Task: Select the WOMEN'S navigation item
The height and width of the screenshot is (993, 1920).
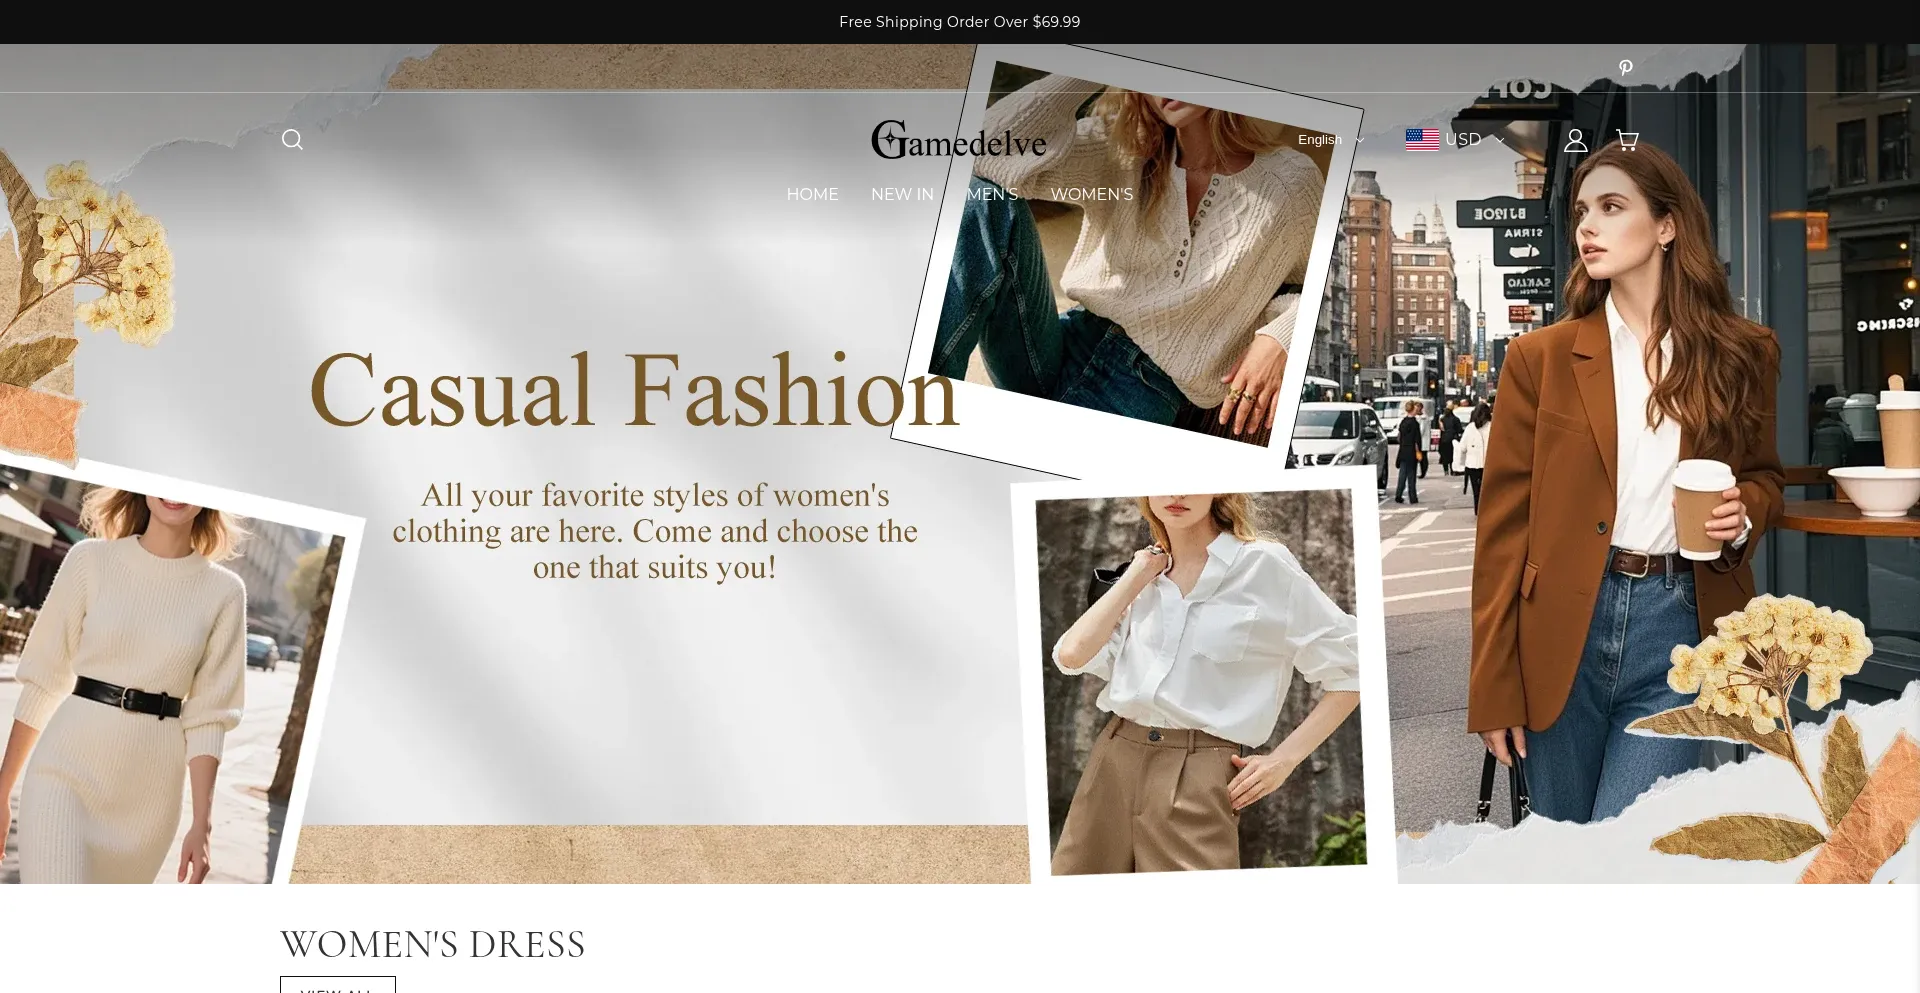Action: pos(1091,194)
